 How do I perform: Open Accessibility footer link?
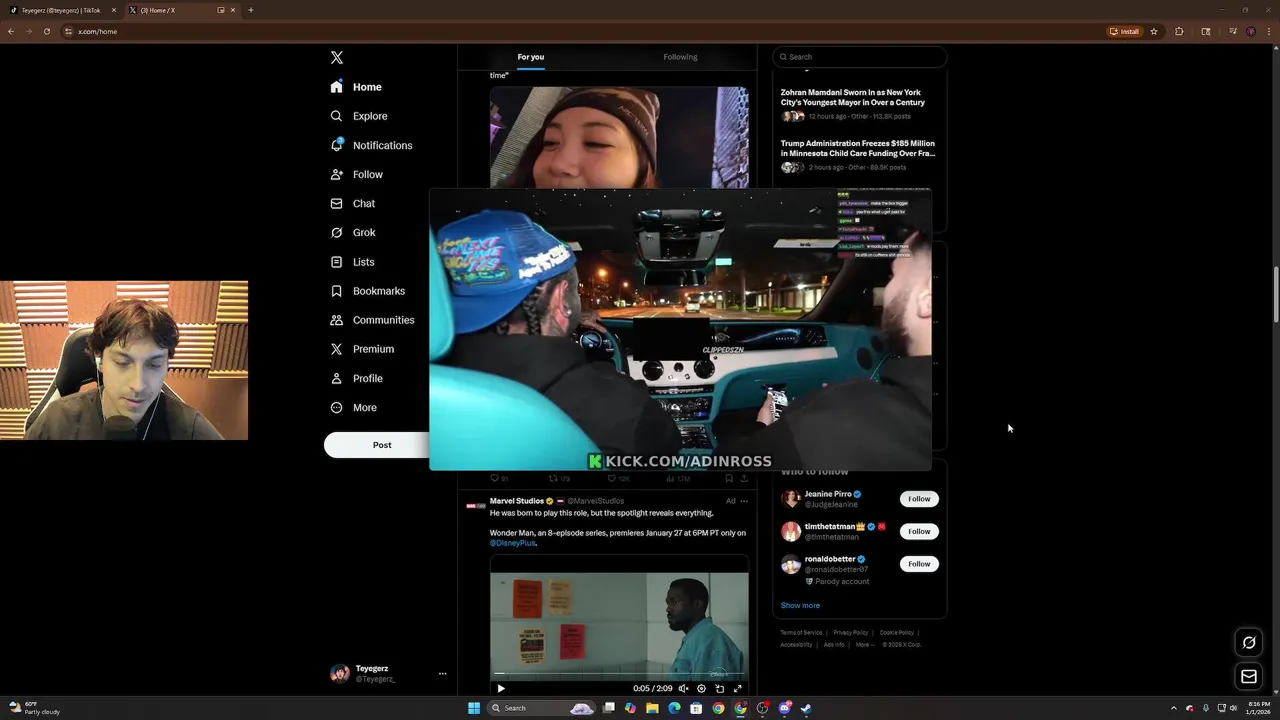pyautogui.click(x=796, y=645)
